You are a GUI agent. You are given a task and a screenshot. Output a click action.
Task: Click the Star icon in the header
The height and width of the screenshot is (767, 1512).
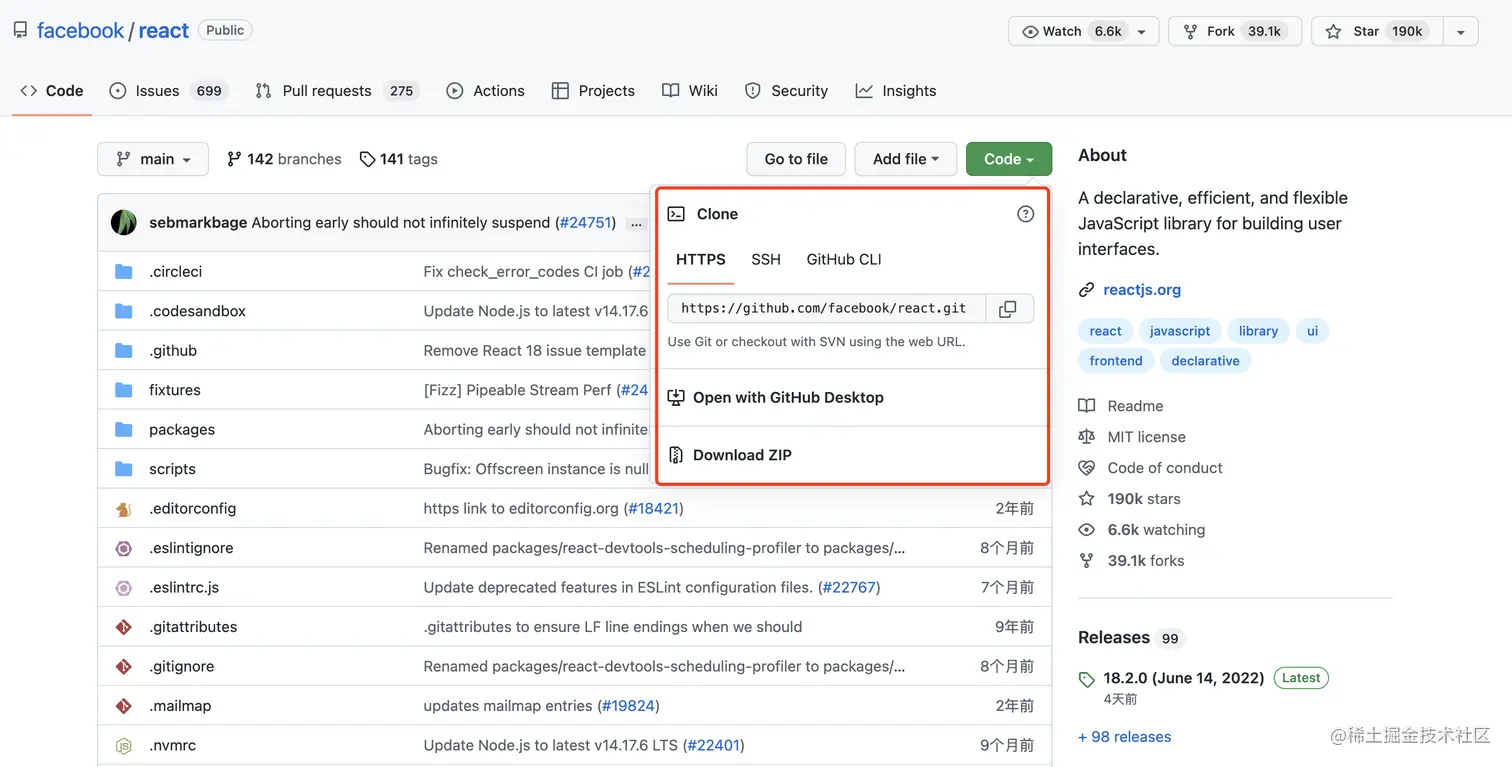pyautogui.click(x=1333, y=32)
